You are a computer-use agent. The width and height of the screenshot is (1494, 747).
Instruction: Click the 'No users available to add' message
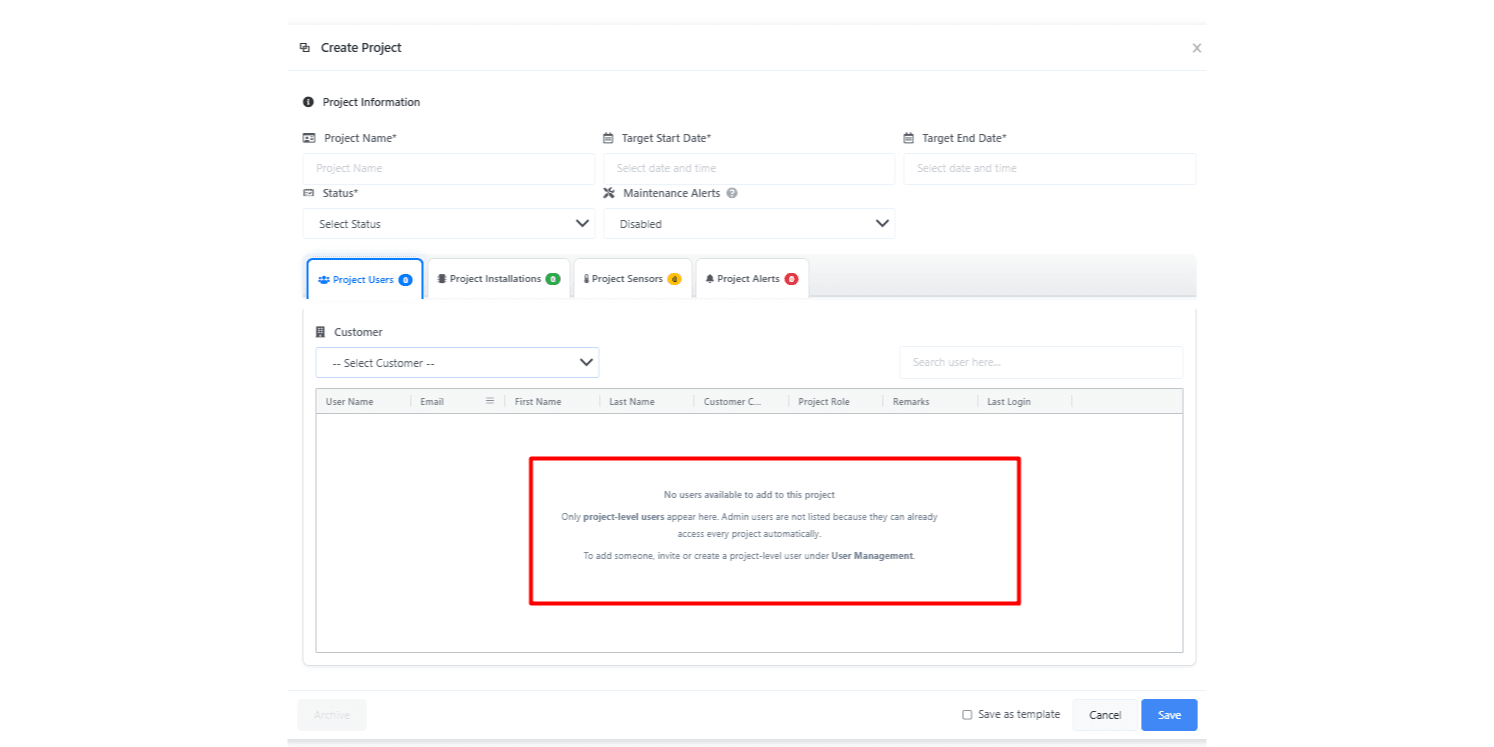coord(749,495)
